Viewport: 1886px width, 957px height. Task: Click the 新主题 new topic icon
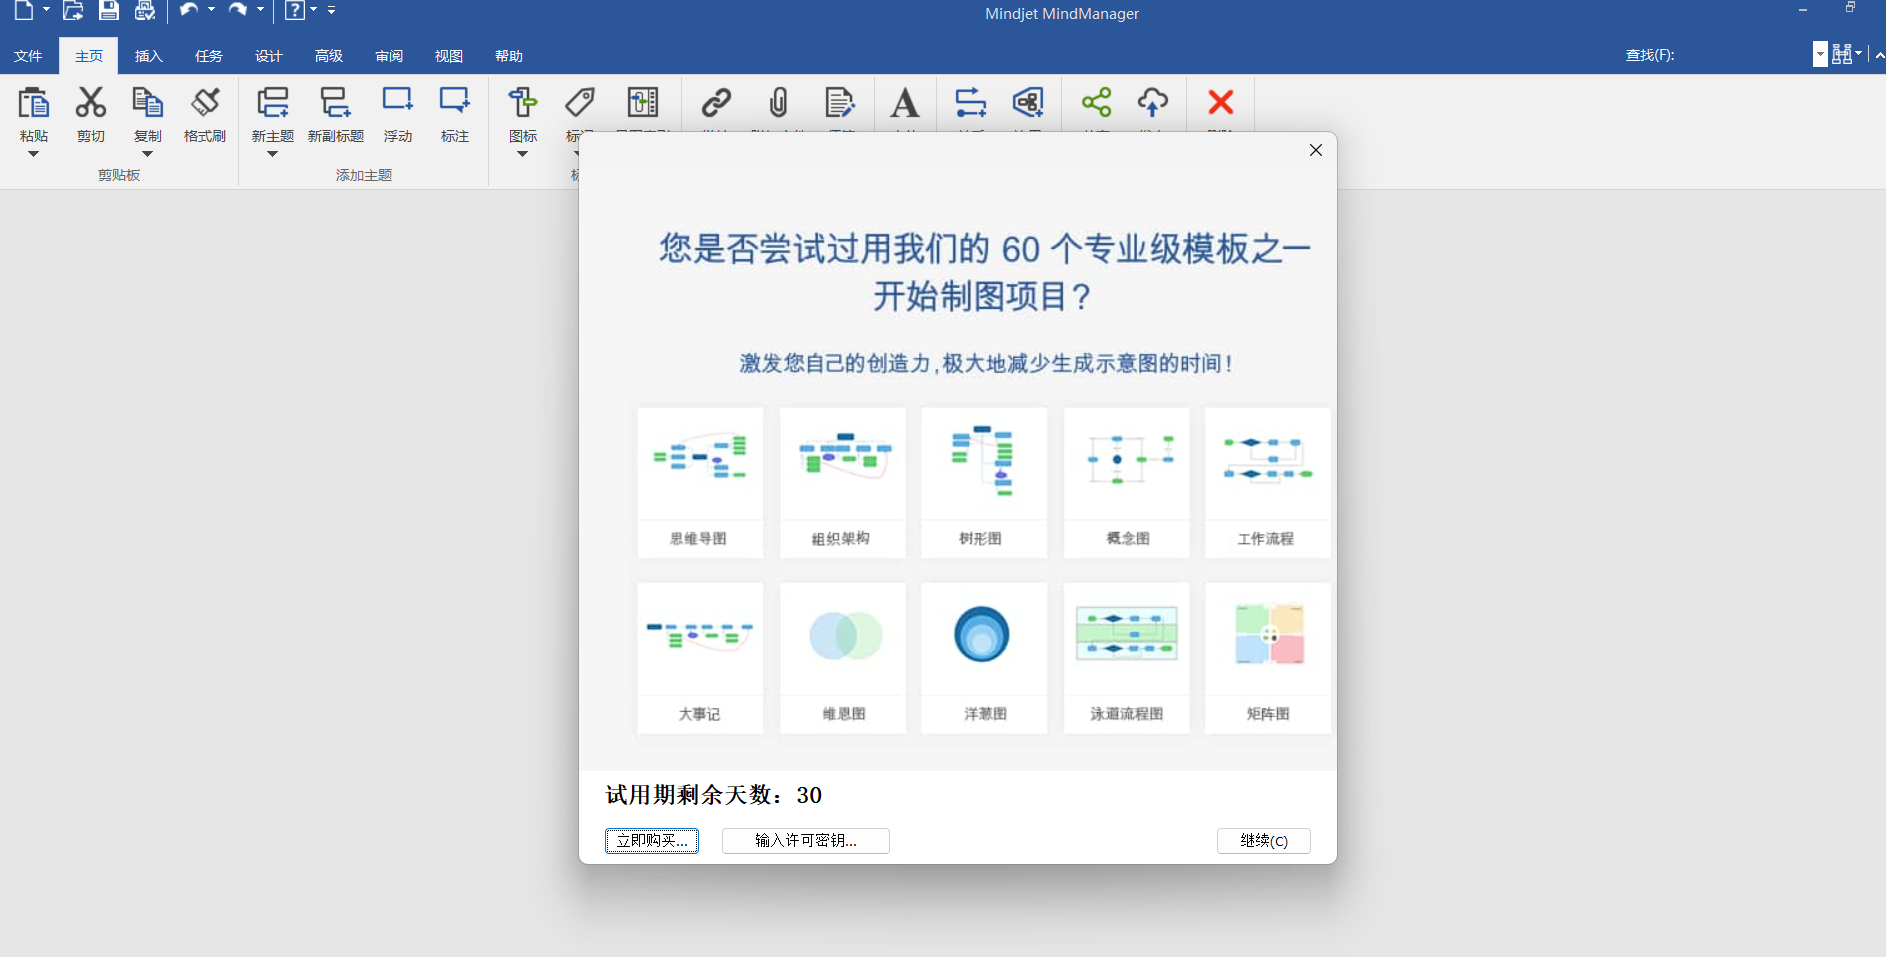pyautogui.click(x=272, y=103)
